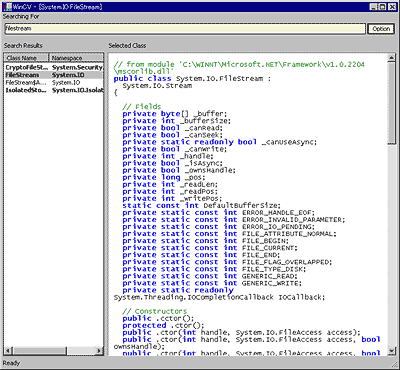
Task: Click results list scroll left arrow
Action: click(9, 351)
